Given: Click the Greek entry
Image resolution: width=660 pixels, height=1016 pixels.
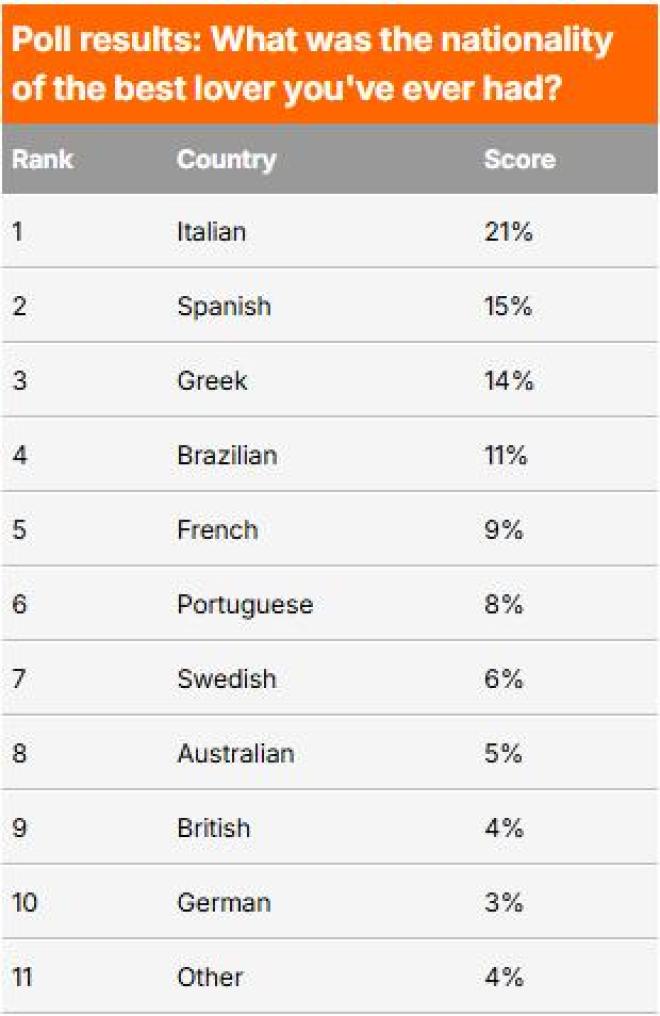Looking at the screenshot, I should click(212, 380).
